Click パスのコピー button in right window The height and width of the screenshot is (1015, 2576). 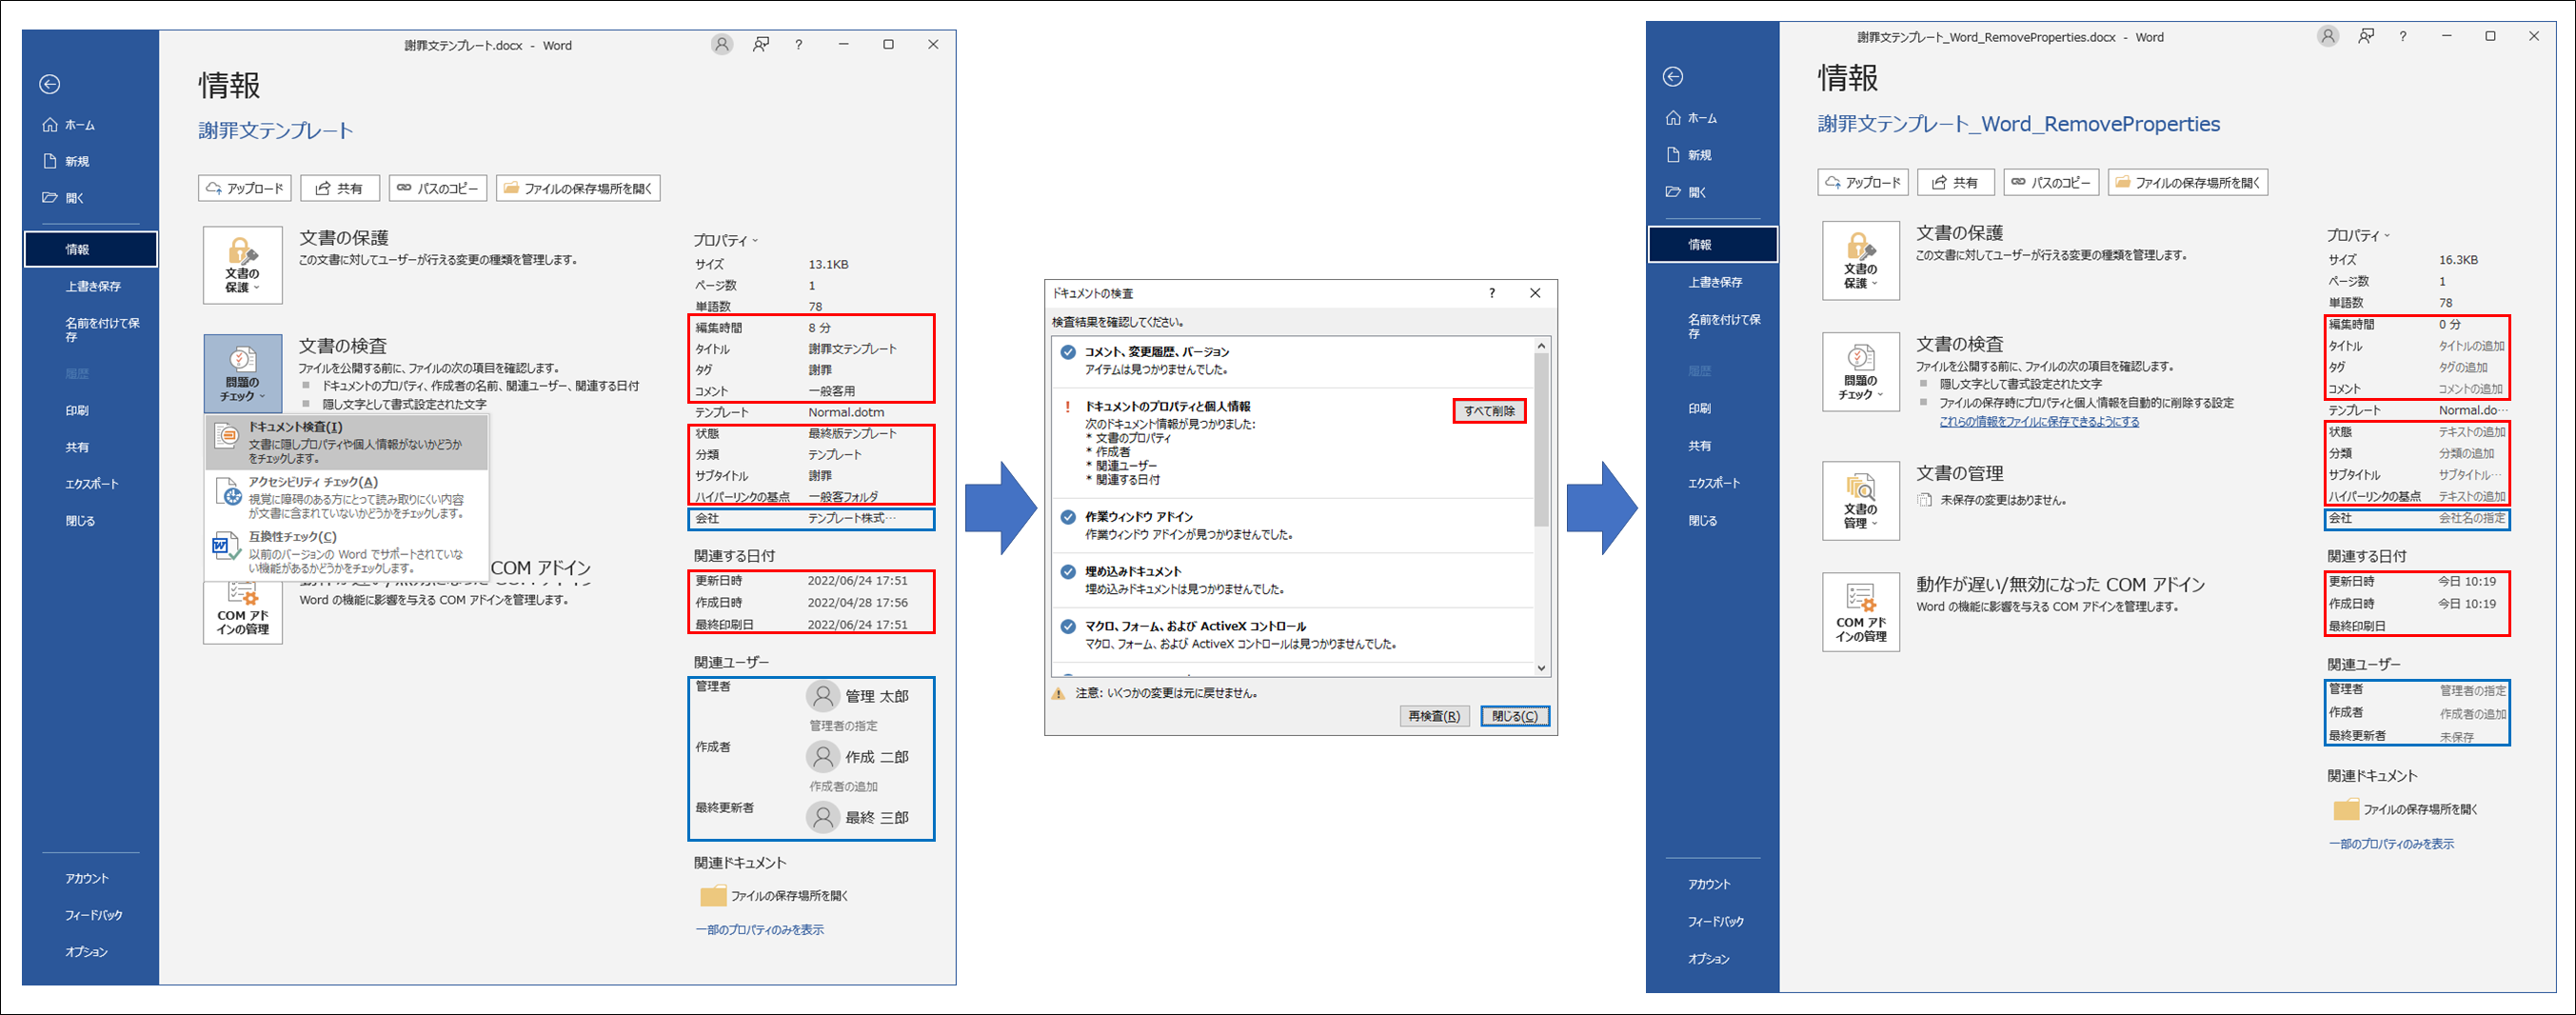pyautogui.click(x=2051, y=183)
